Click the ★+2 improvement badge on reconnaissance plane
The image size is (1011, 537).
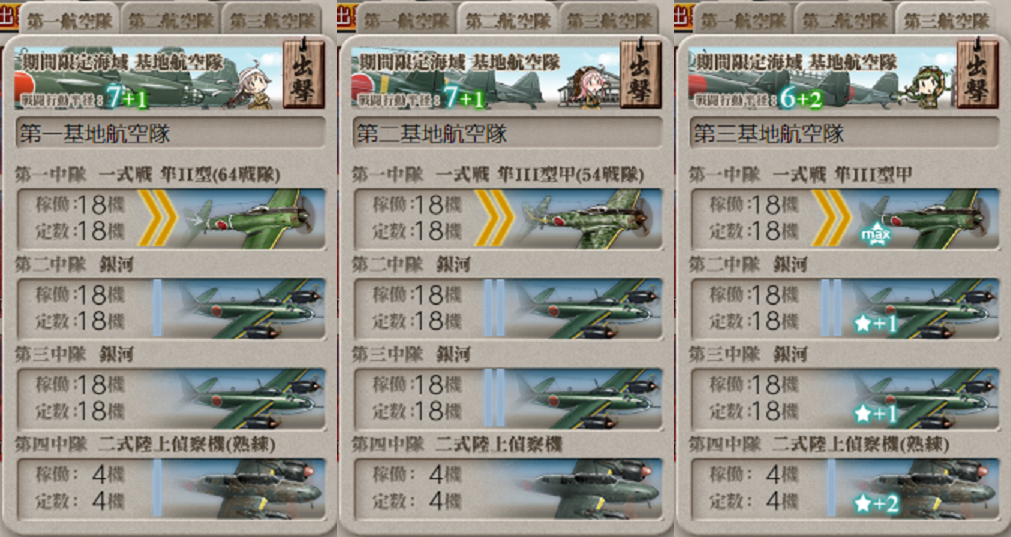[876, 504]
